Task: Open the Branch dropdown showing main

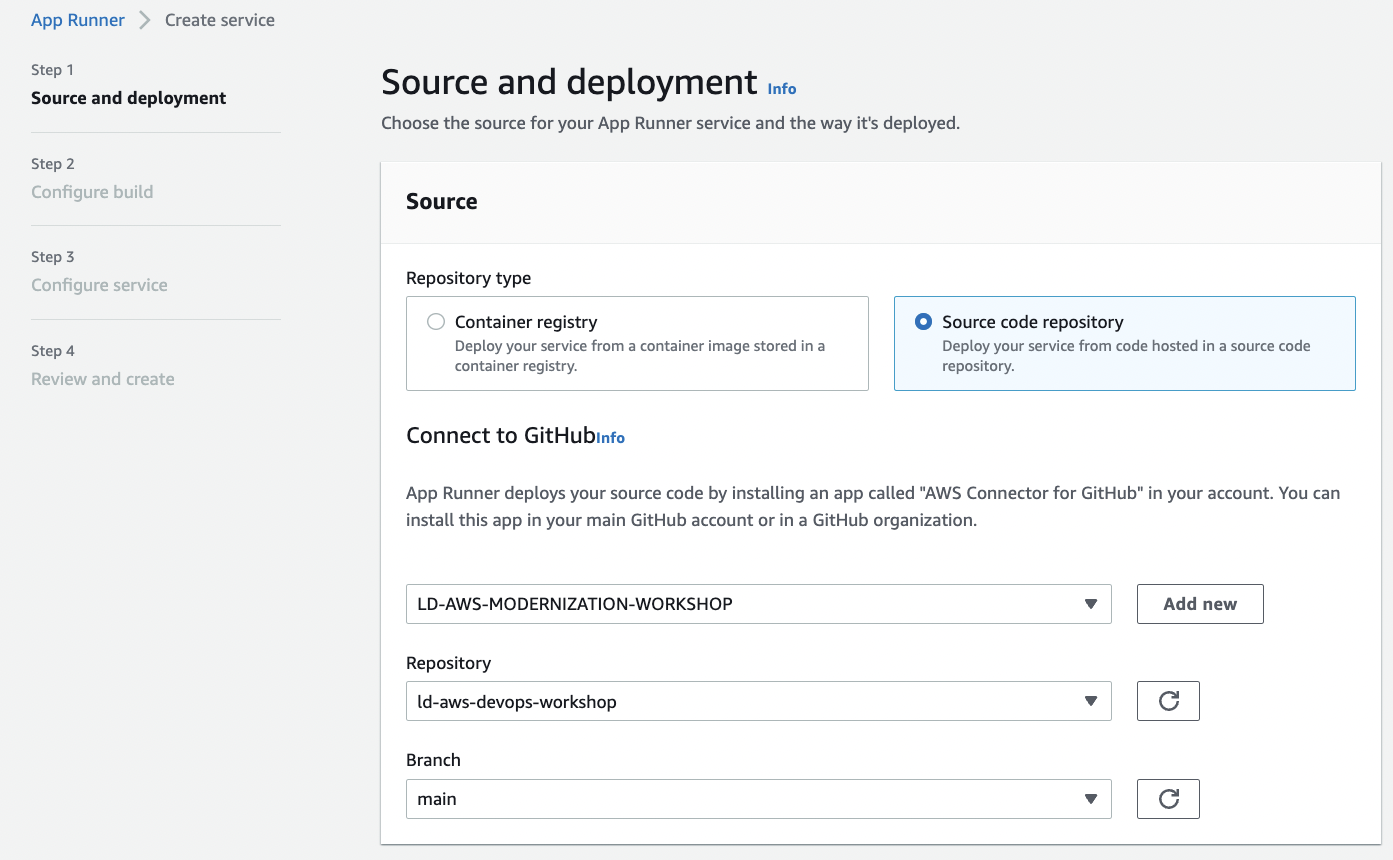Action: coord(758,799)
